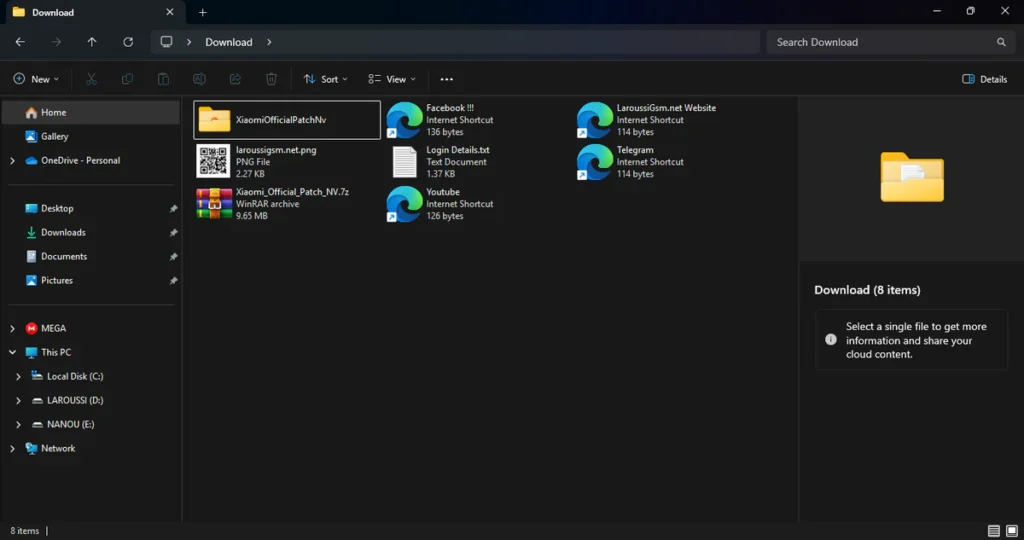Click the Copy icon in toolbar
Viewport: 1024px width, 540px height.
click(127, 79)
